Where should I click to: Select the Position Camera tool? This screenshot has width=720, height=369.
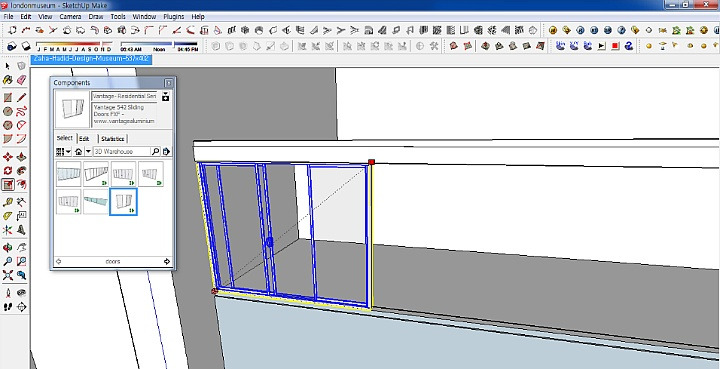[x=7, y=293]
